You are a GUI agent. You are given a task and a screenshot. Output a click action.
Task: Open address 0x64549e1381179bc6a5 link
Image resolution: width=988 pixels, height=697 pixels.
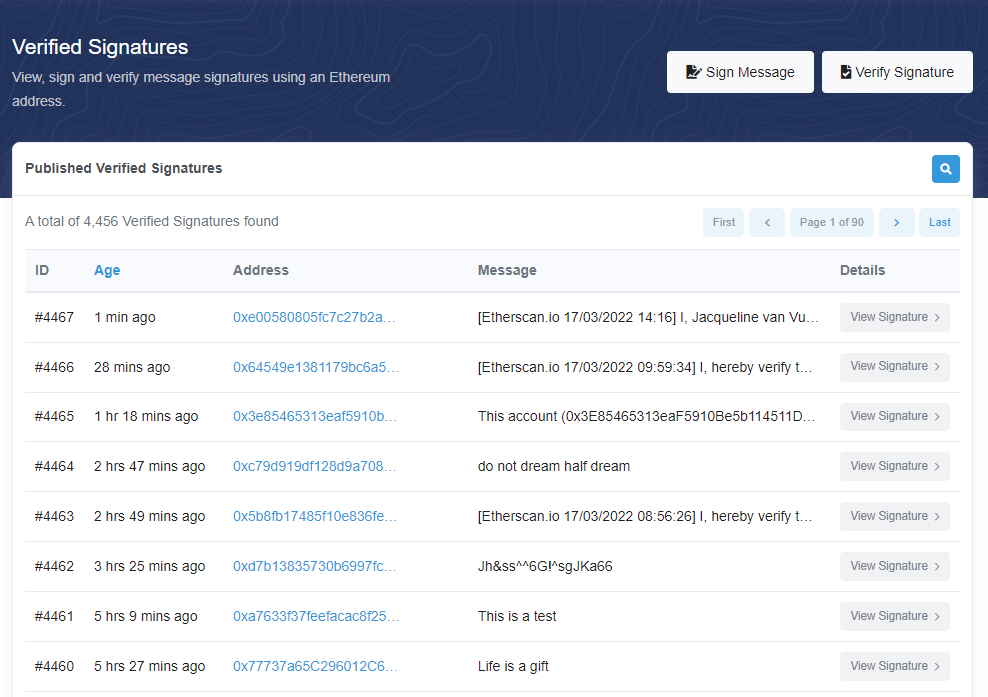[x=315, y=367]
